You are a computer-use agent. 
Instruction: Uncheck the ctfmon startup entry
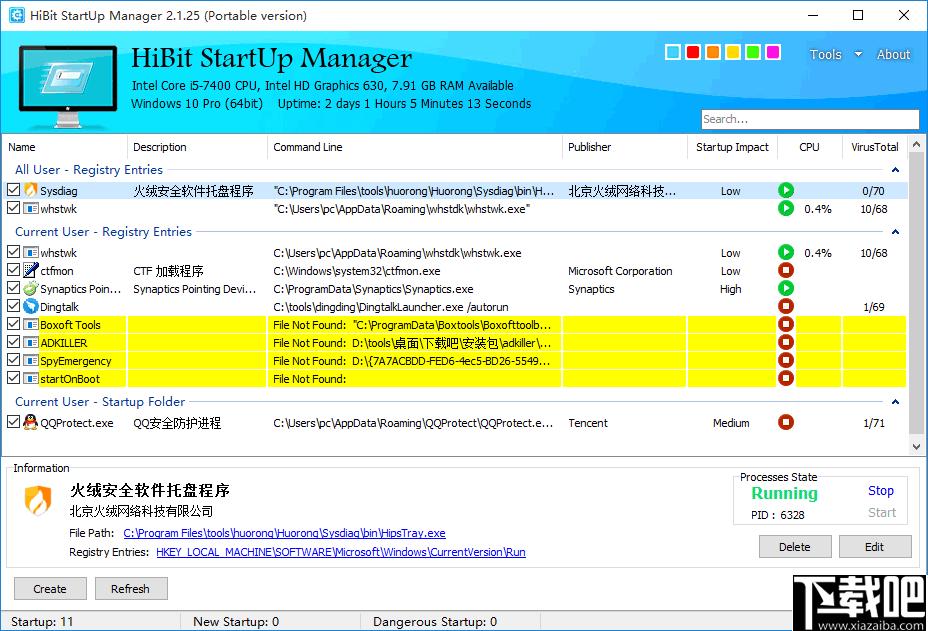point(14,271)
